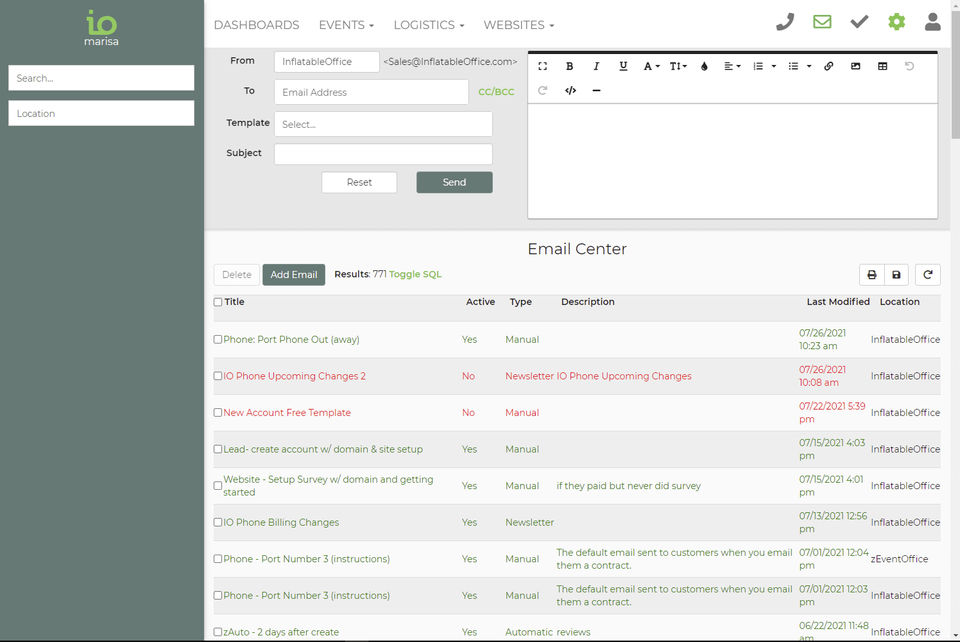Go to Dashboards

257,25
